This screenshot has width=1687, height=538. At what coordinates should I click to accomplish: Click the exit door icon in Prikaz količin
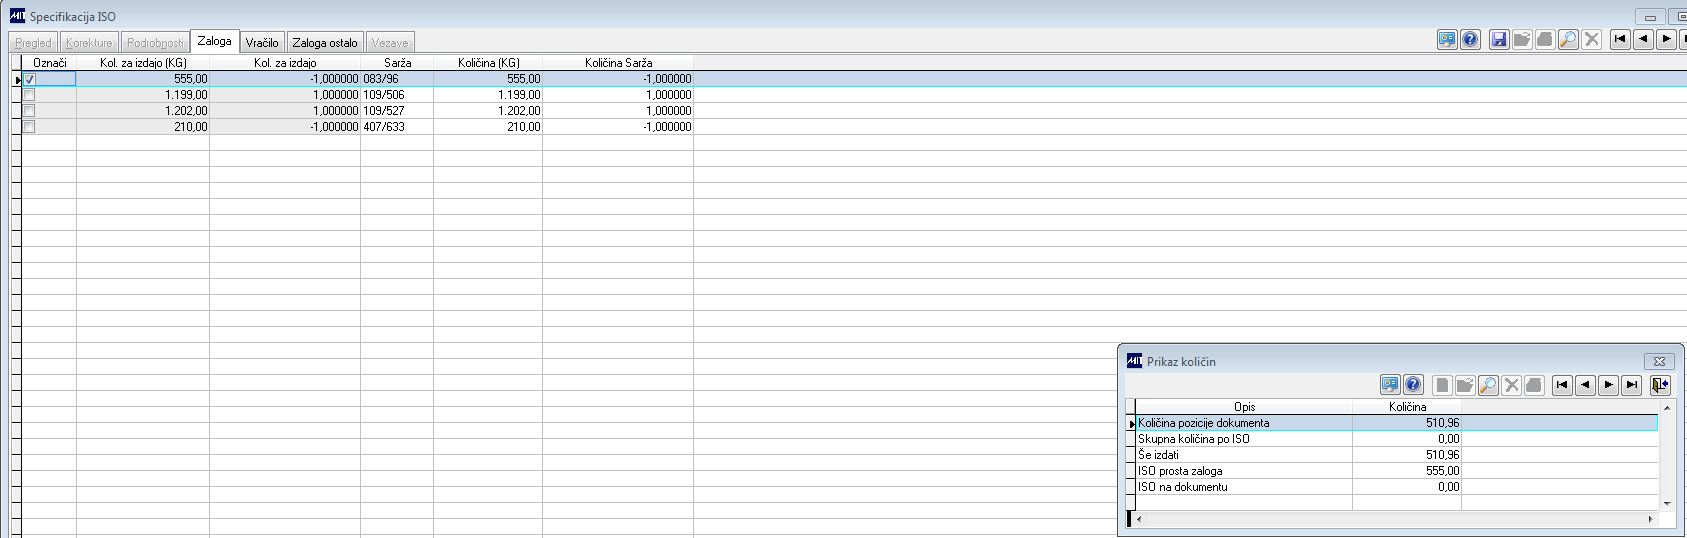(1660, 385)
